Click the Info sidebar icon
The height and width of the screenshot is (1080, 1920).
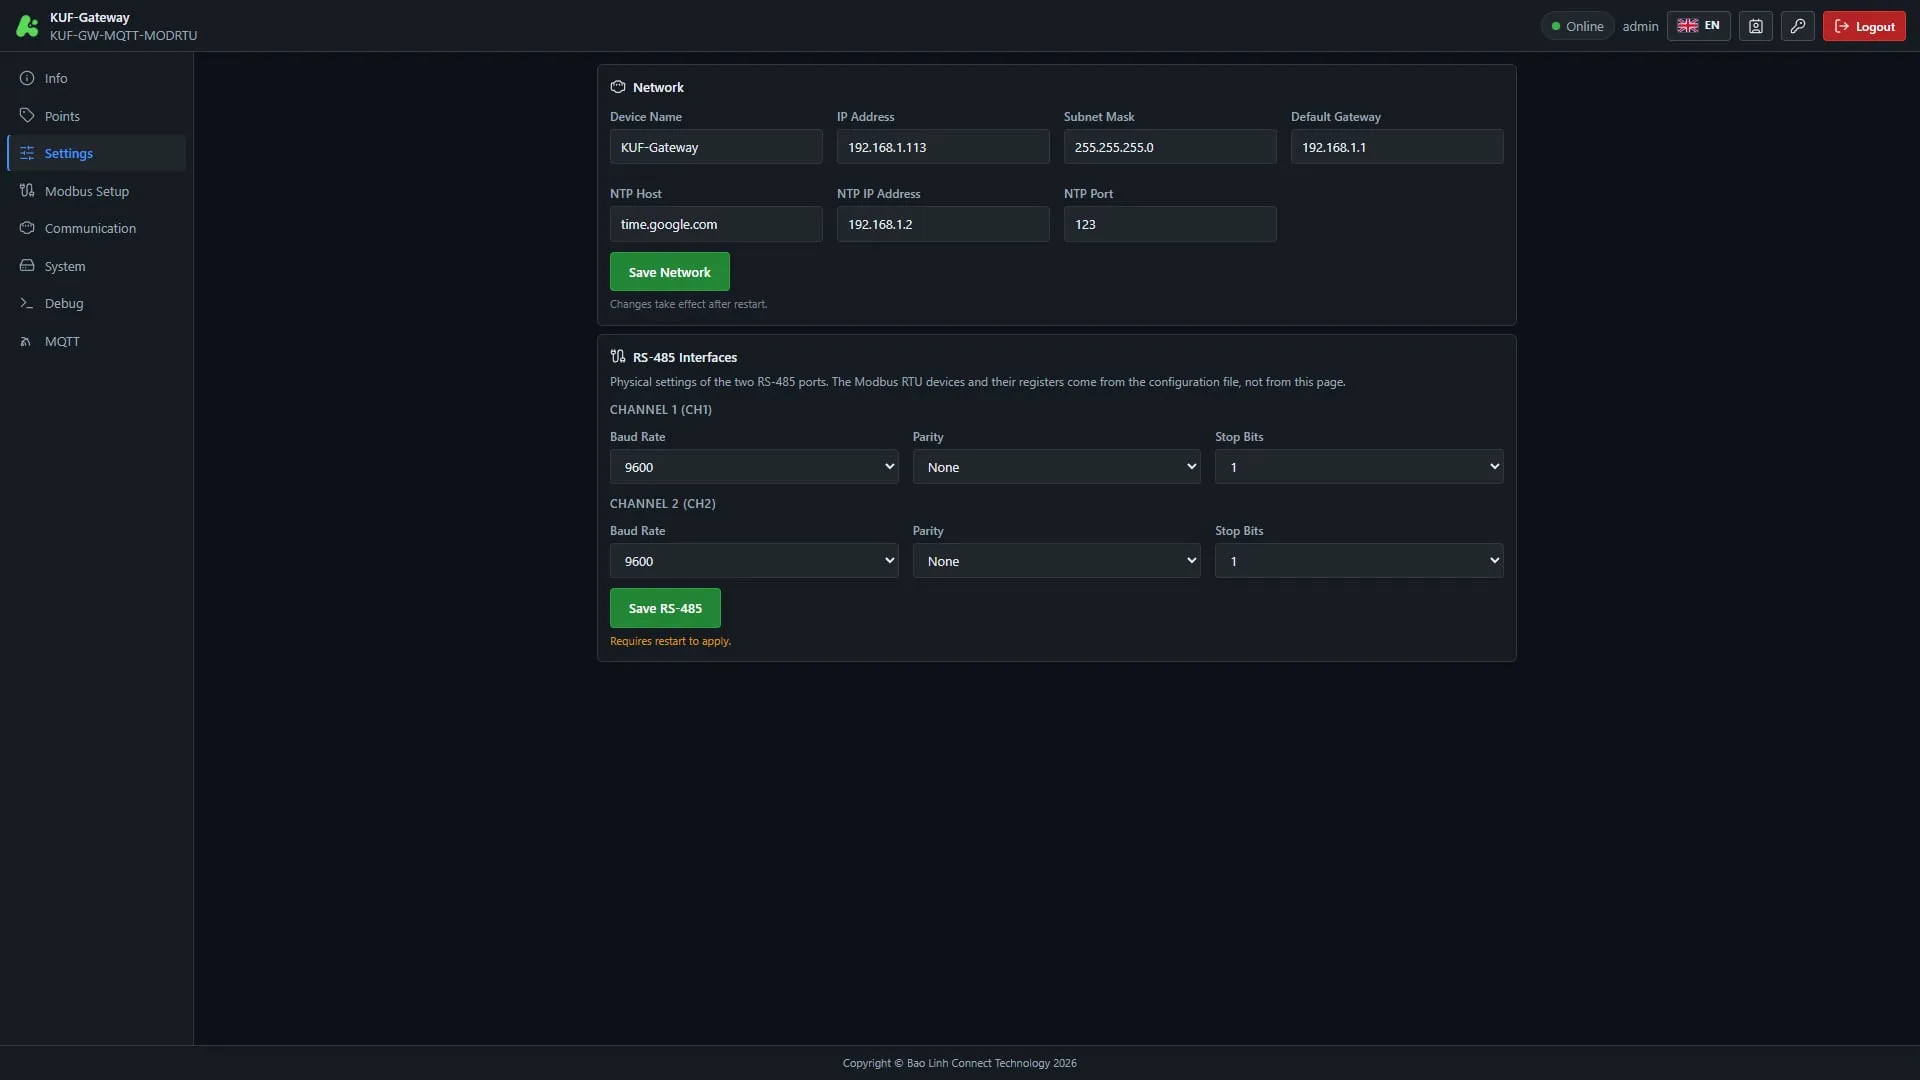[27, 78]
